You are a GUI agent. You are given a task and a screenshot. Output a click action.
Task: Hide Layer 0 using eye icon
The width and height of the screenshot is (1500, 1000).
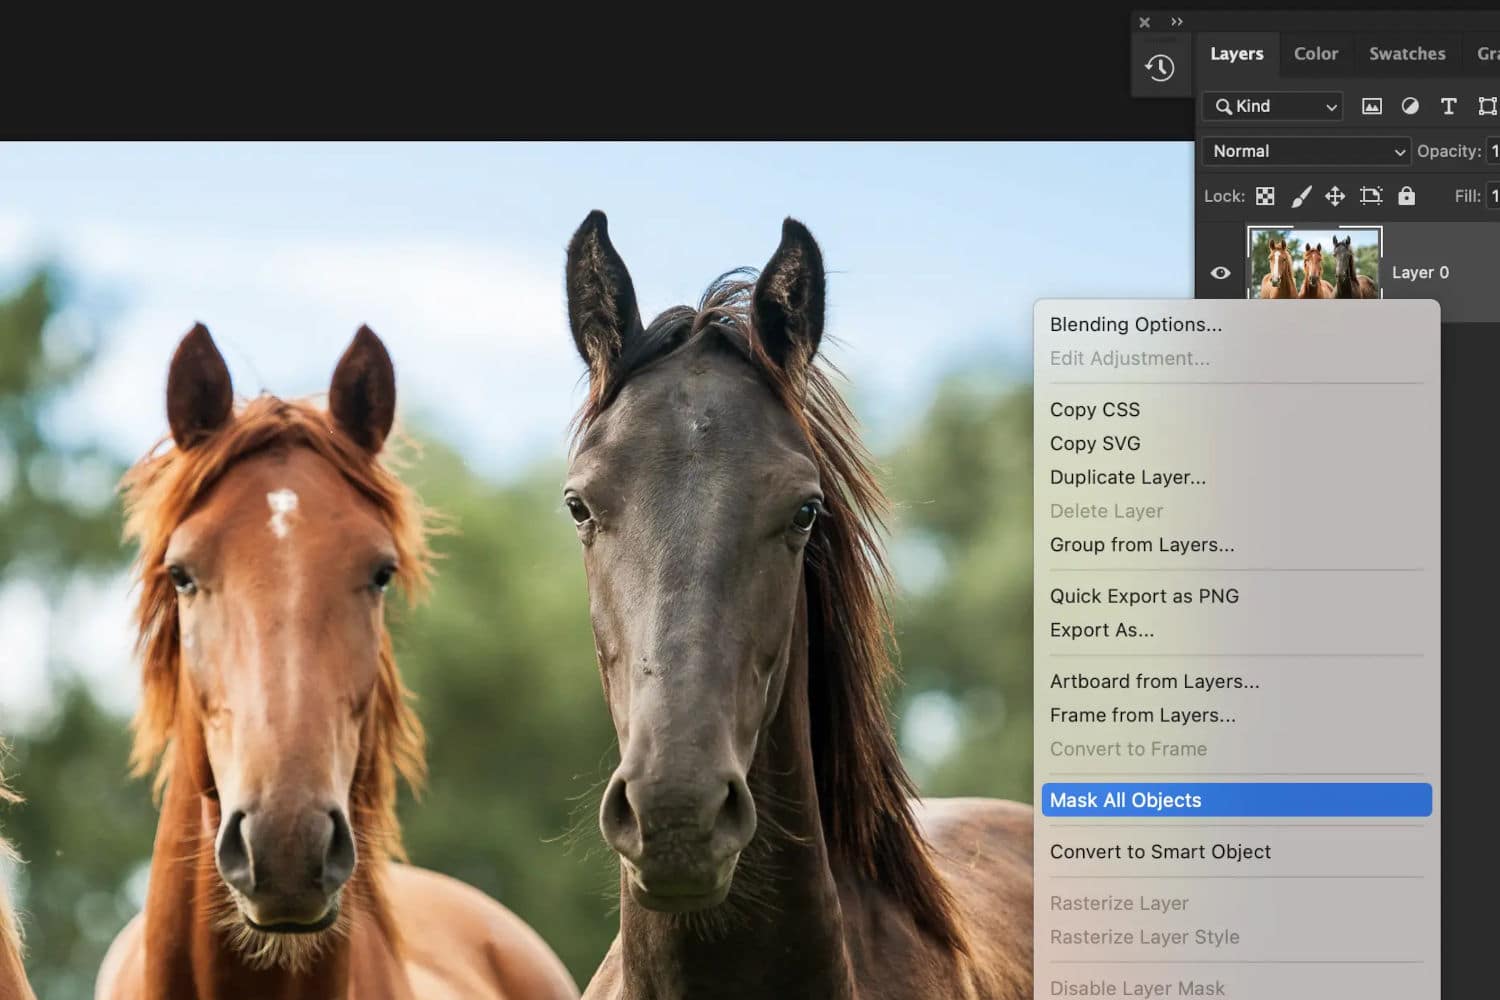coord(1220,272)
